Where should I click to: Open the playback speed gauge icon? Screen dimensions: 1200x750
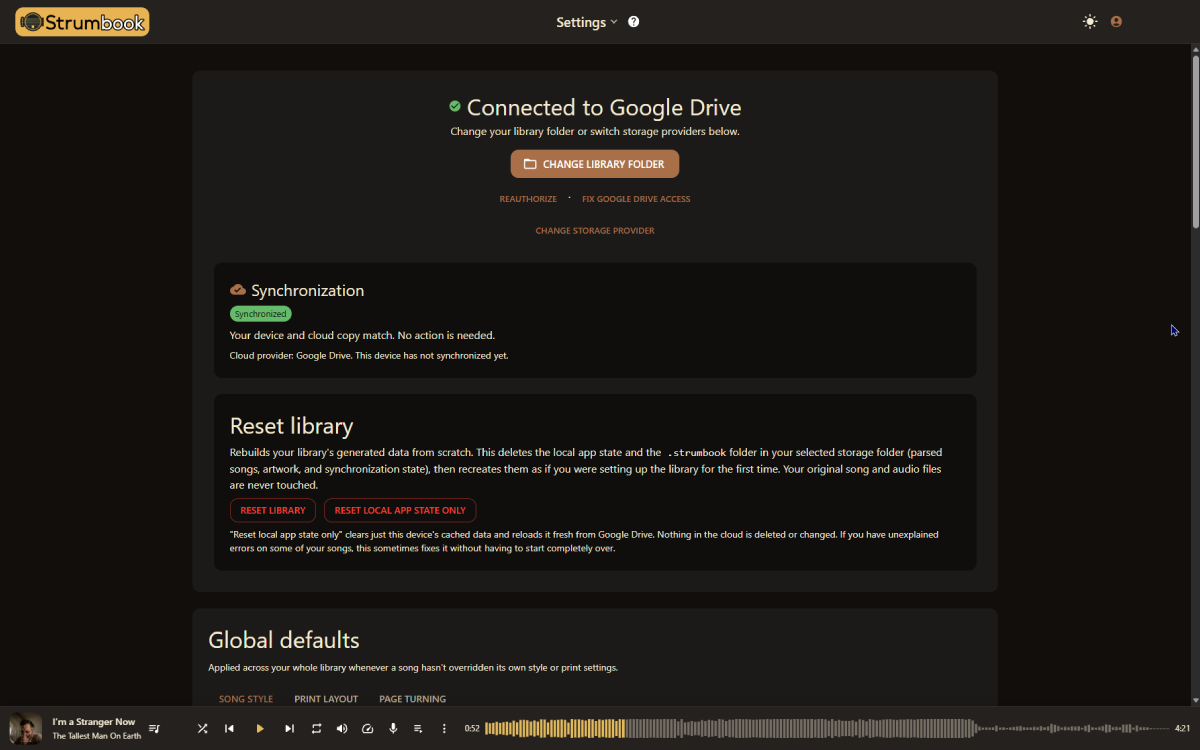pyautogui.click(x=367, y=729)
